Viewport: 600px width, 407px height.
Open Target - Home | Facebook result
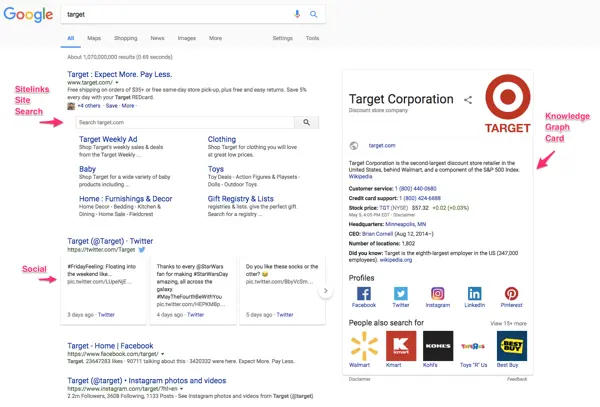tap(110, 346)
